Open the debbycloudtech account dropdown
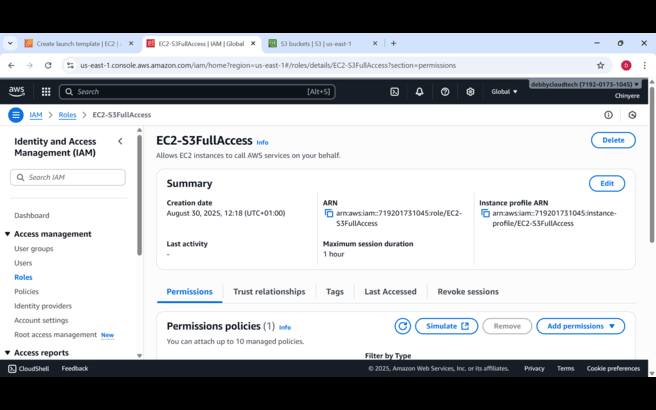This screenshot has height=410, width=656. click(585, 85)
